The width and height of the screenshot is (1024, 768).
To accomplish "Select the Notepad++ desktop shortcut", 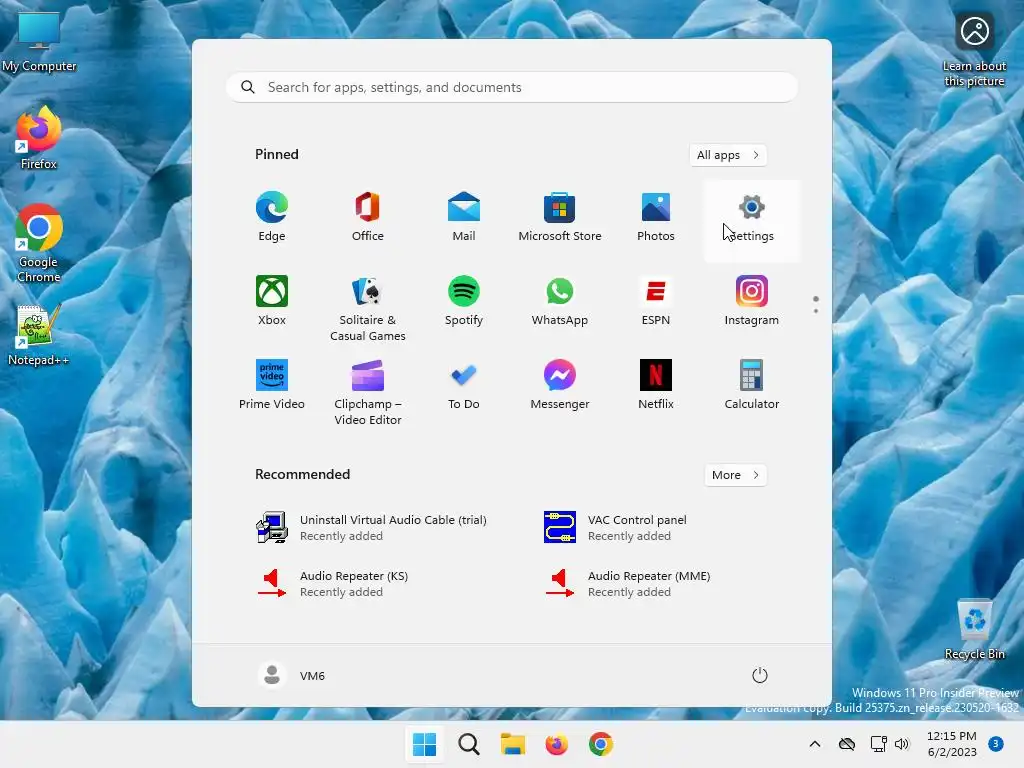I will [x=39, y=334].
